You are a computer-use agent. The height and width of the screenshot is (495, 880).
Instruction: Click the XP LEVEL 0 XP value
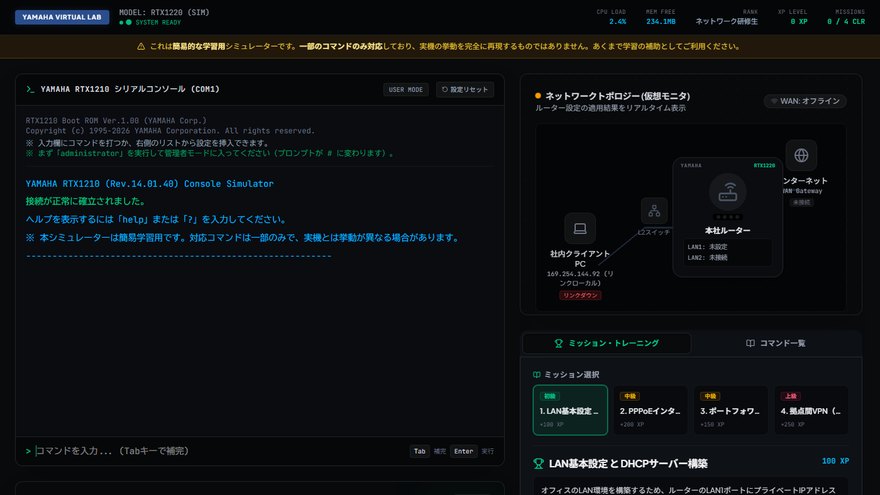click(799, 22)
